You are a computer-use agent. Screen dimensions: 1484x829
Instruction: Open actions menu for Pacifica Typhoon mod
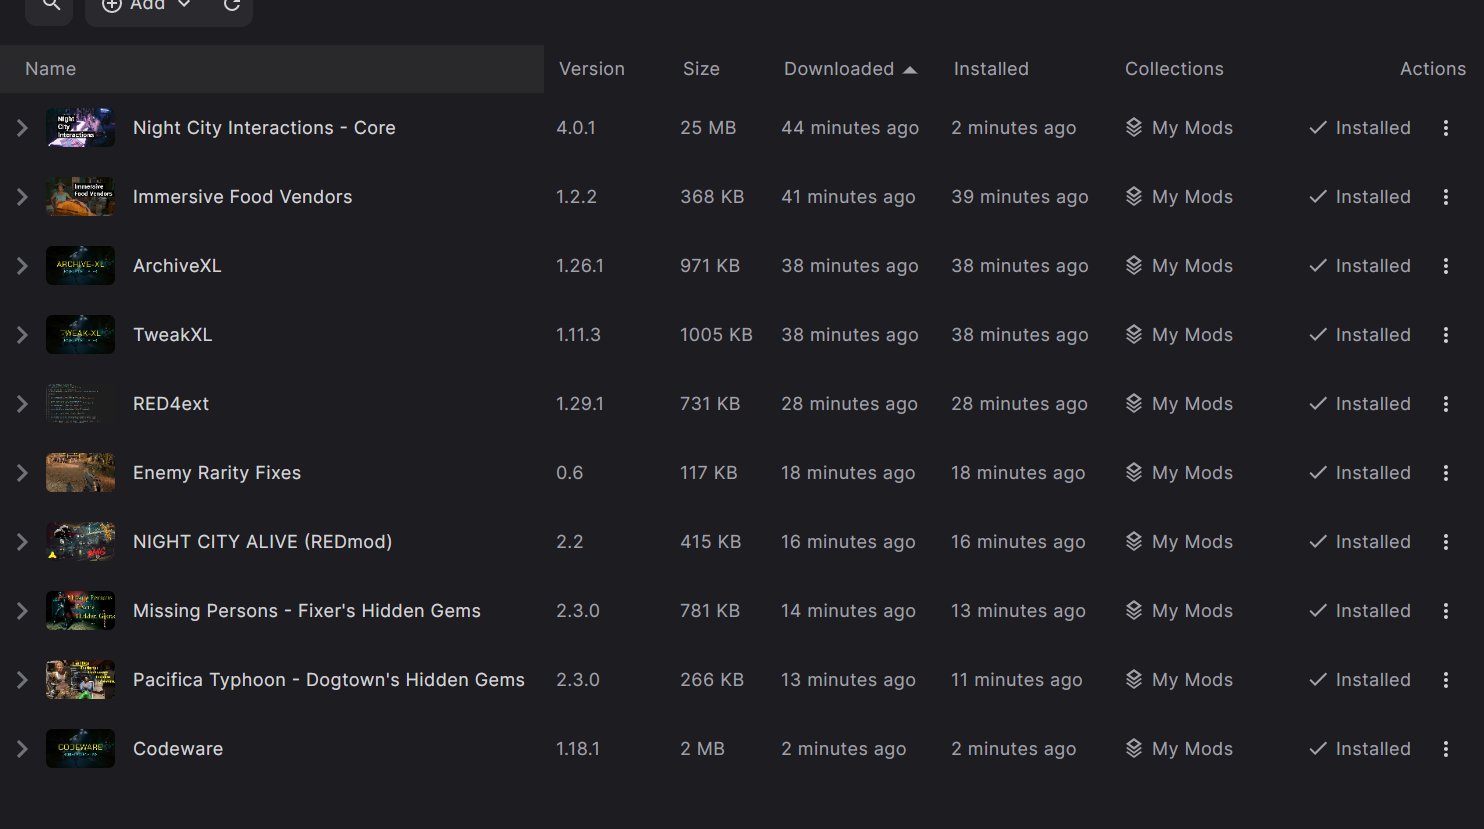1446,680
